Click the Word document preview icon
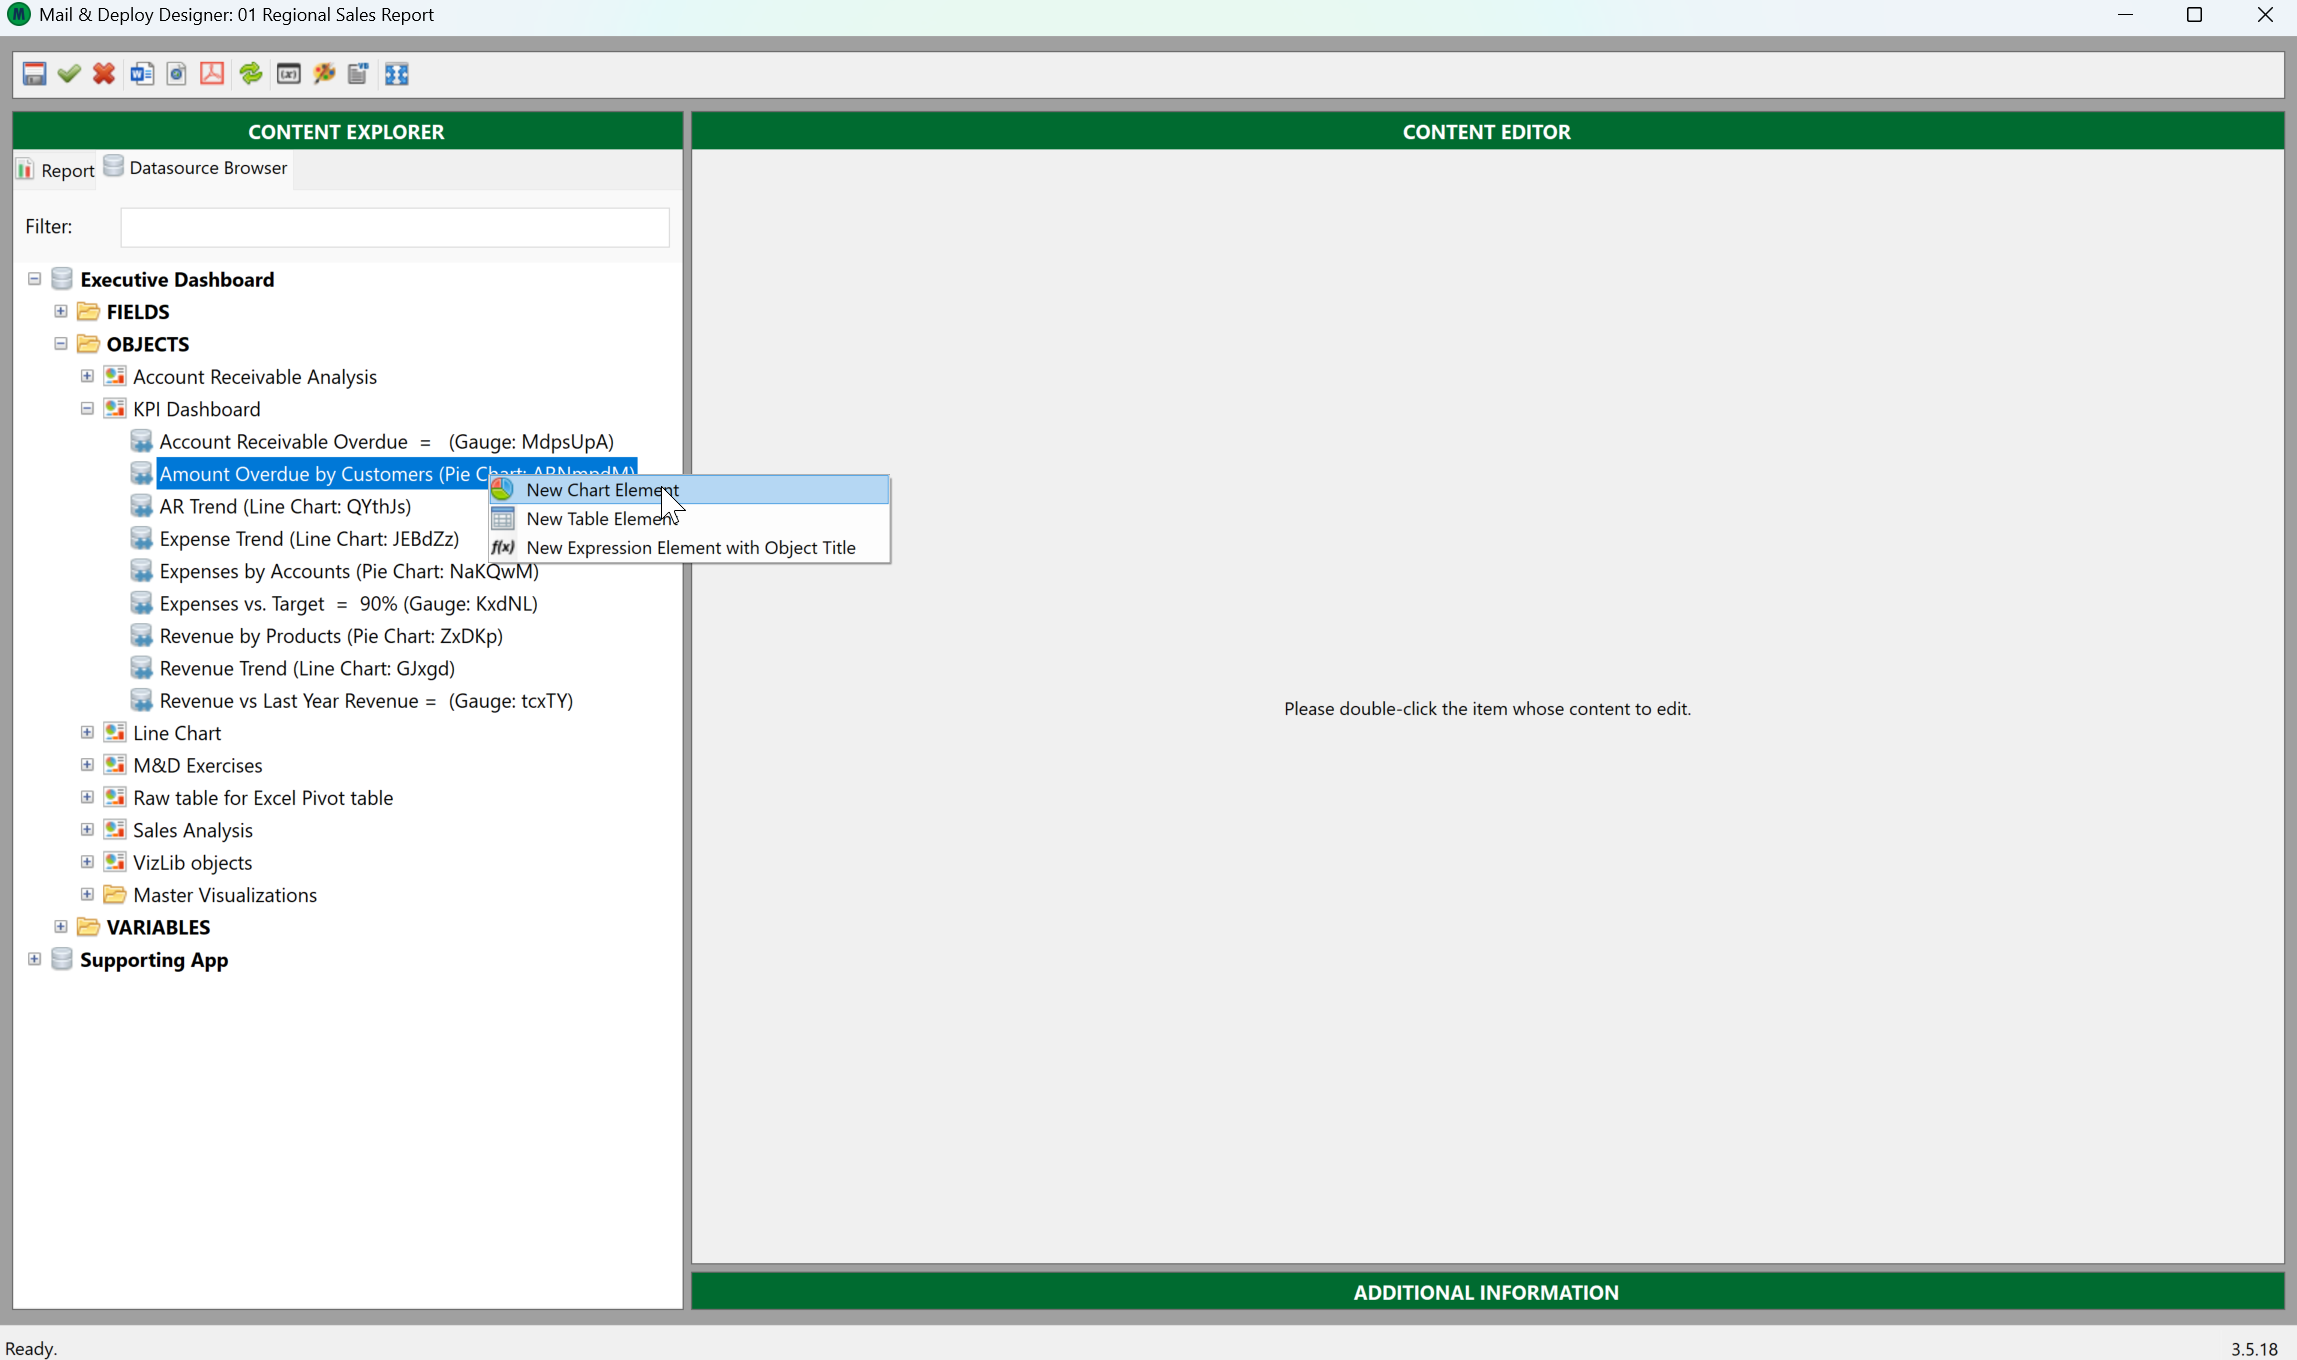Image resolution: width=2297 pixels, height=1360 pixels. [142, 74]
